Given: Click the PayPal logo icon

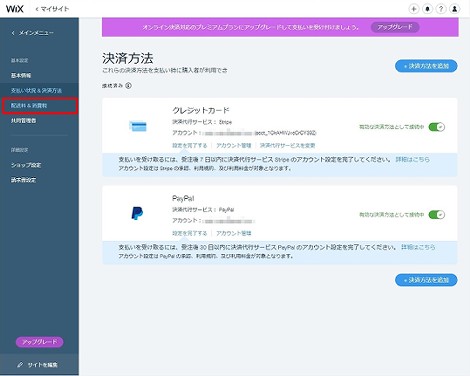Looking at the screenshot, I should tap(137, 213).
